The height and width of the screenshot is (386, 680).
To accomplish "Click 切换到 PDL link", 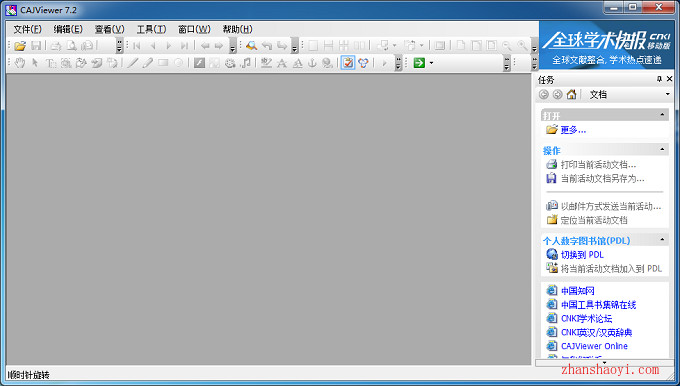I will [582, 255].
